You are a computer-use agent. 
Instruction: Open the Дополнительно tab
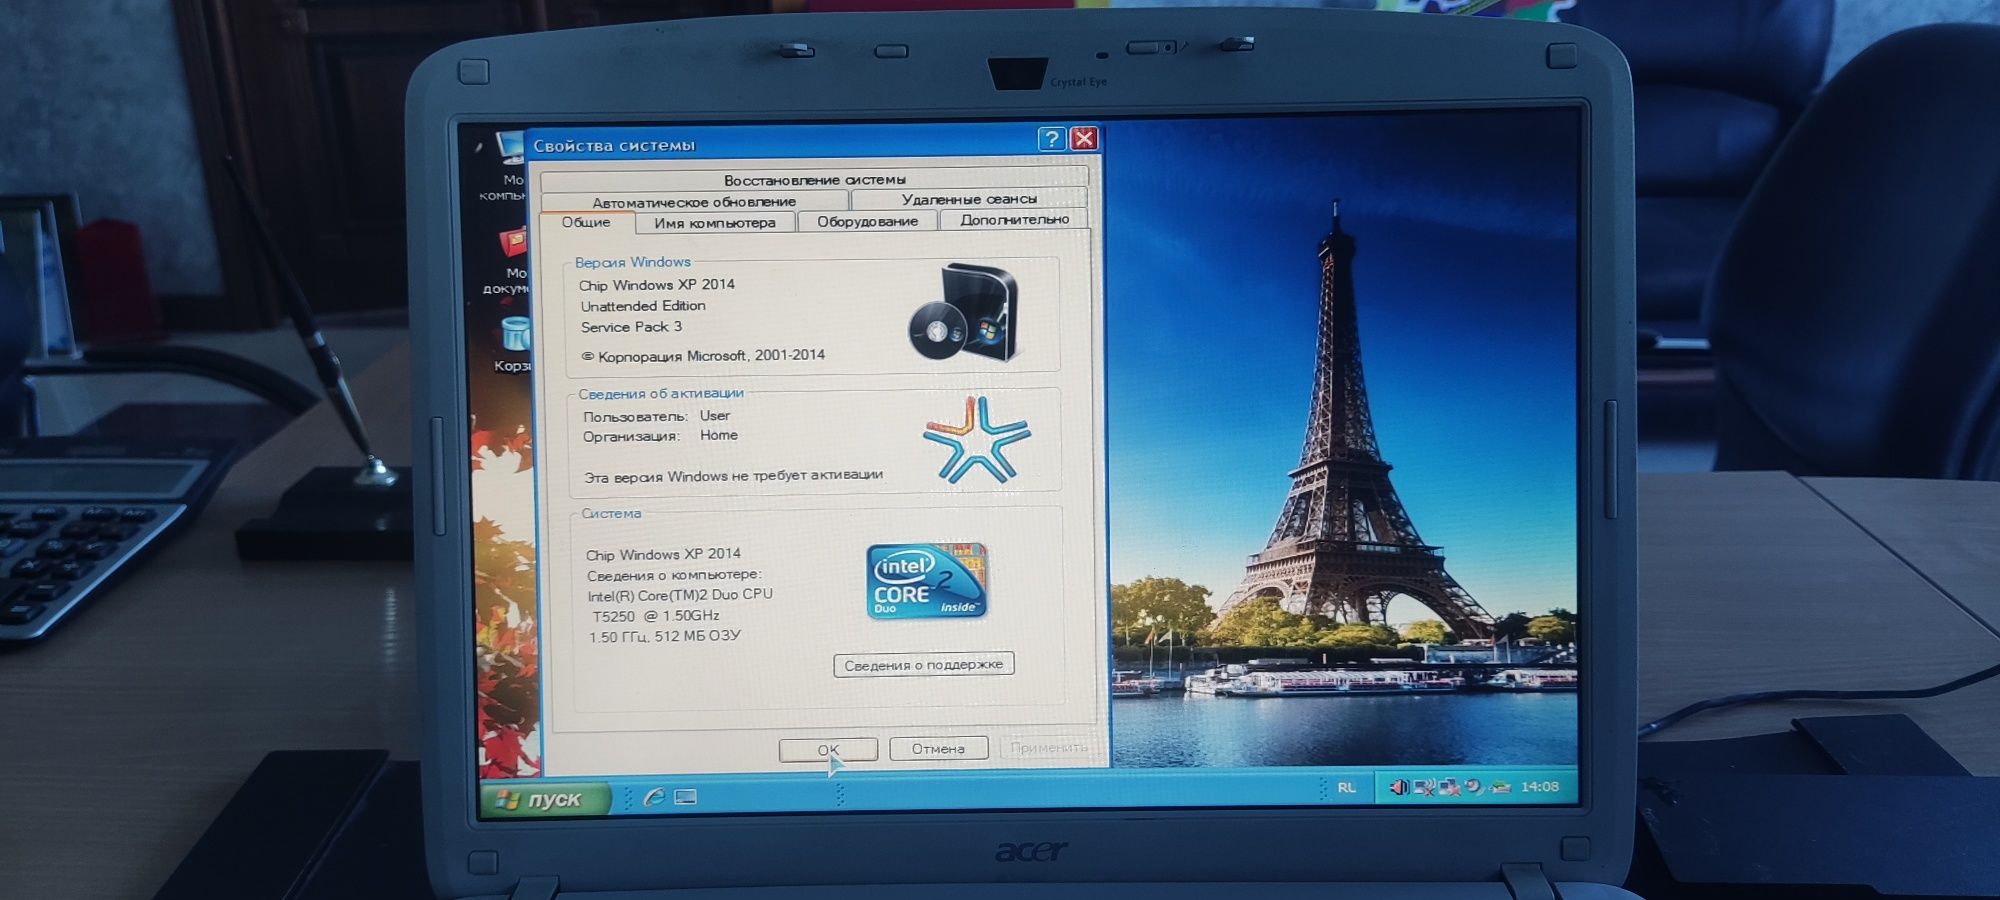tap(1015, 220)
